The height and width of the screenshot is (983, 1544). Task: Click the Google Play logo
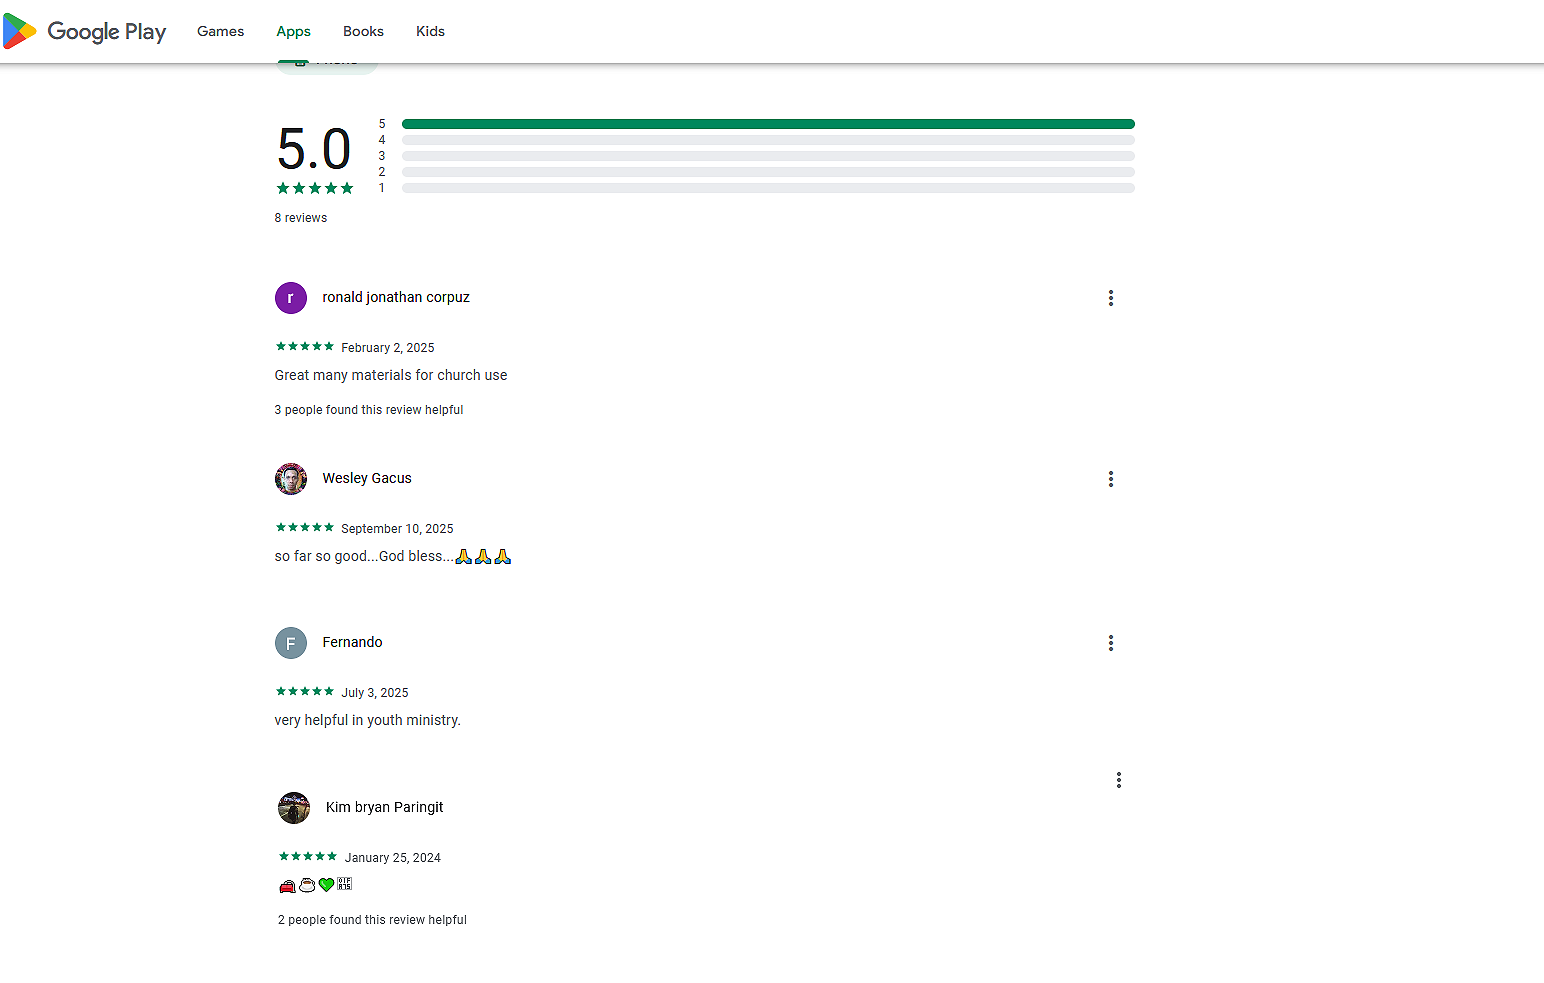pyautogui.click(x=85, y=32)
